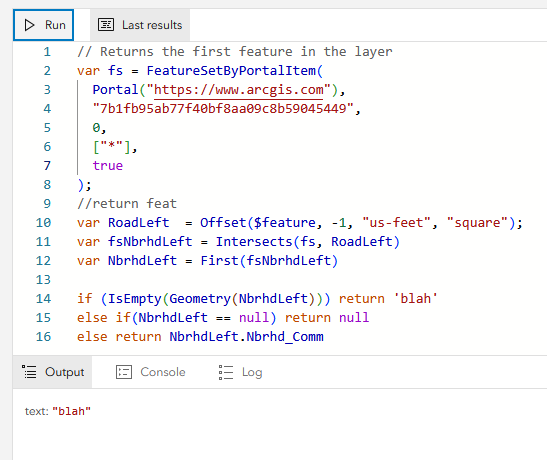This screenshot has height=460, width=547.
Task: Place cursor on the Offset function call
Action: coord(223,223)
